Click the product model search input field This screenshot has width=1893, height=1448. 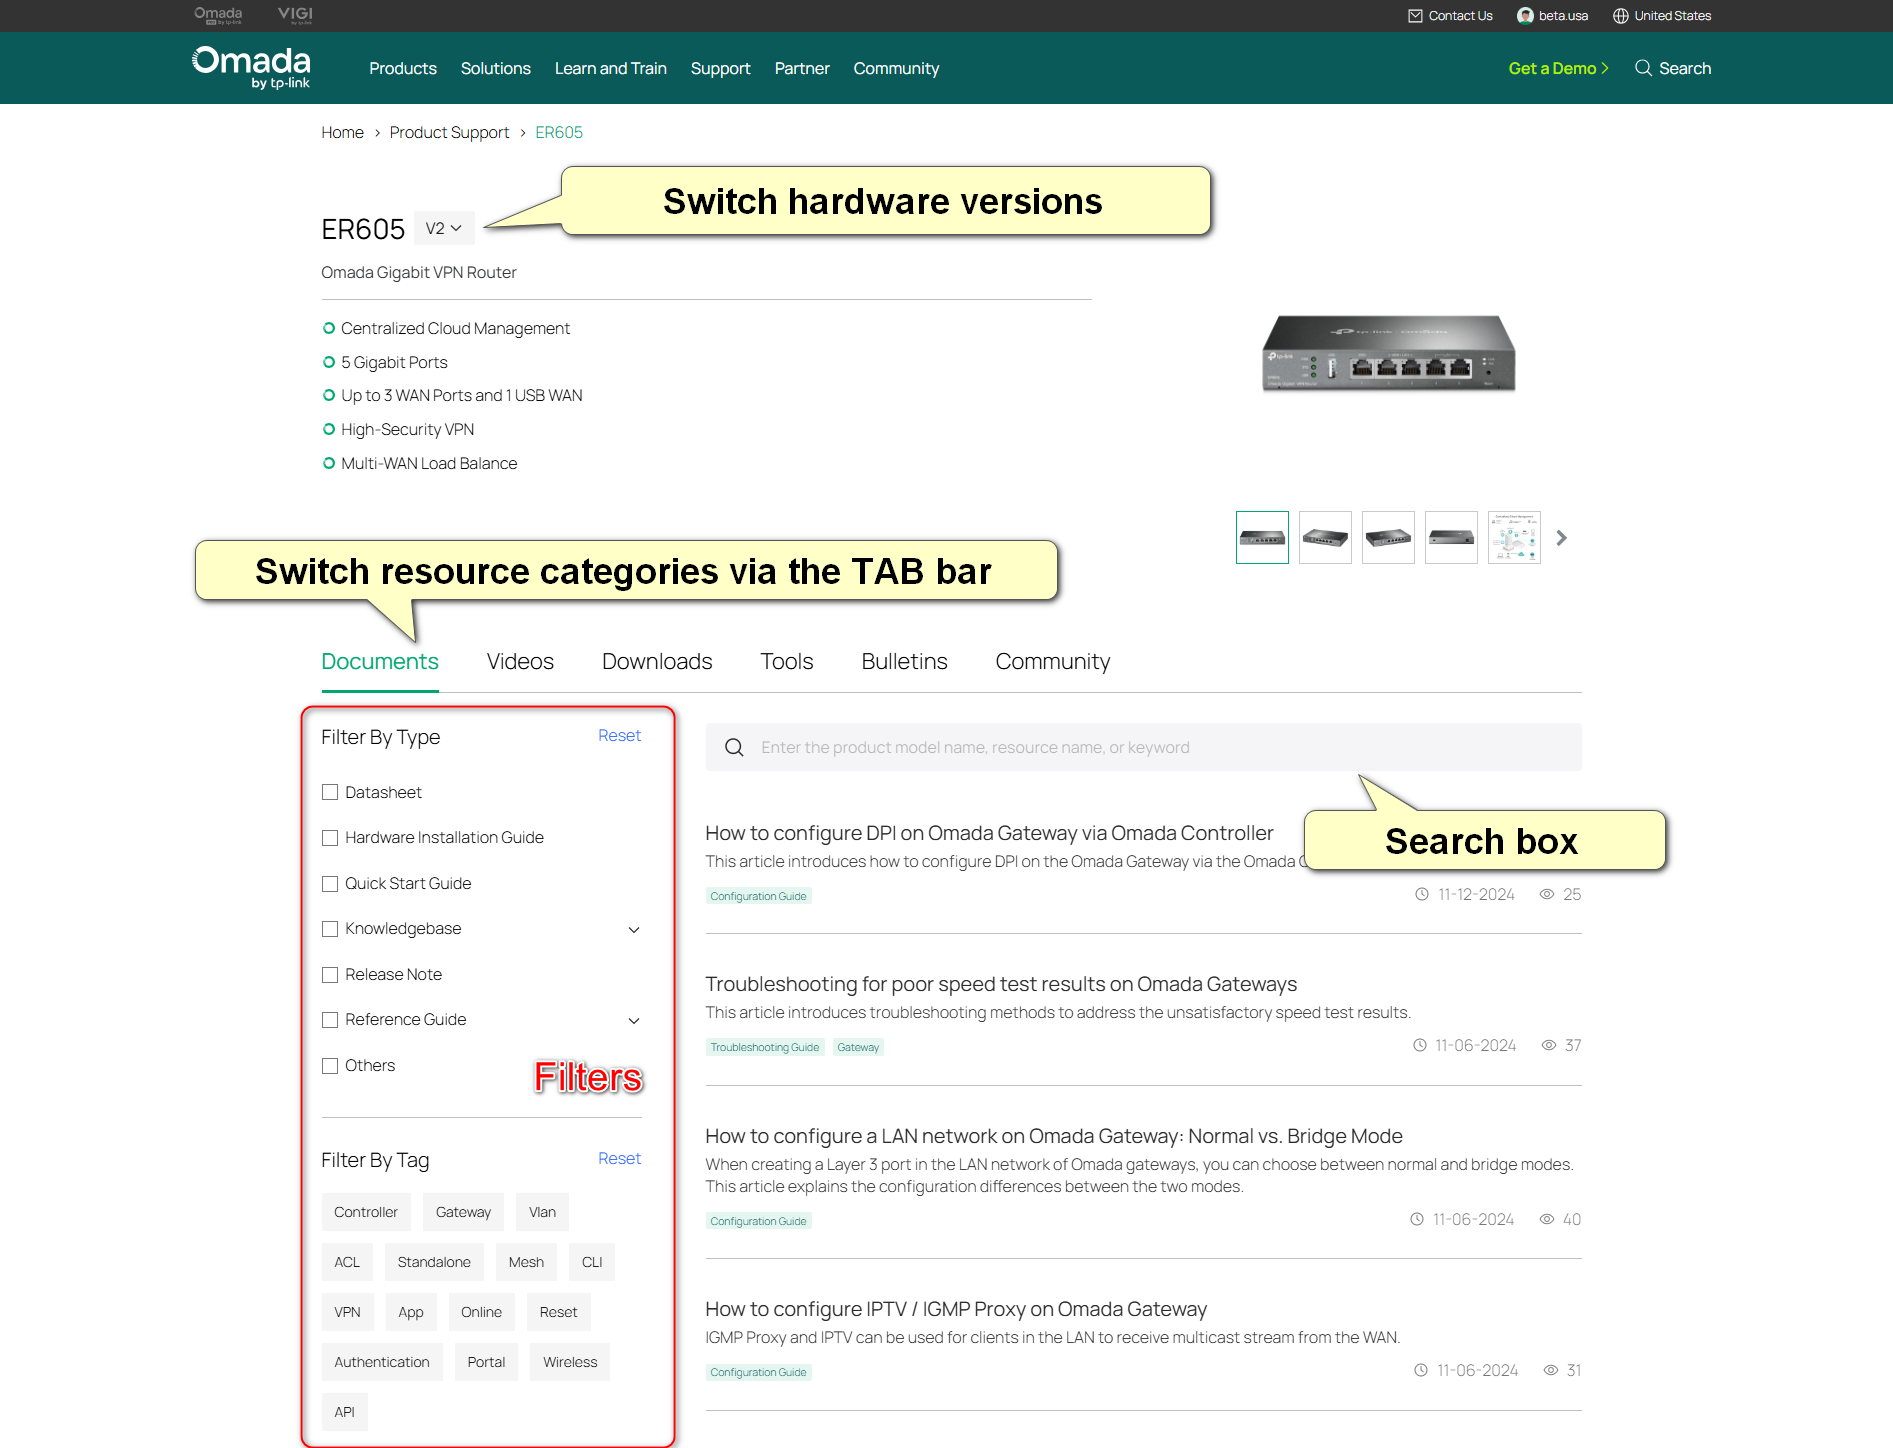1143,748
